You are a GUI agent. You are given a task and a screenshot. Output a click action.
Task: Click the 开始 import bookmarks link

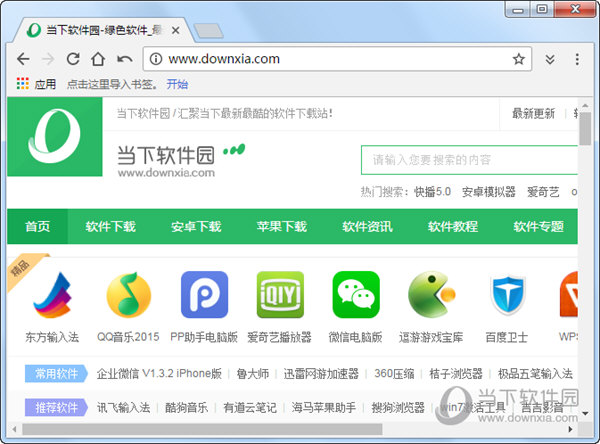tap(177, 84)
